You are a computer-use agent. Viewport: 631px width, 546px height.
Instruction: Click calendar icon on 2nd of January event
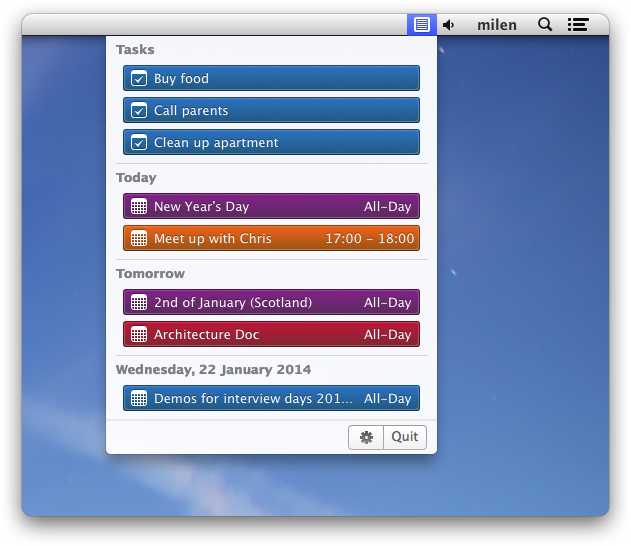click(x=139, y=302)
